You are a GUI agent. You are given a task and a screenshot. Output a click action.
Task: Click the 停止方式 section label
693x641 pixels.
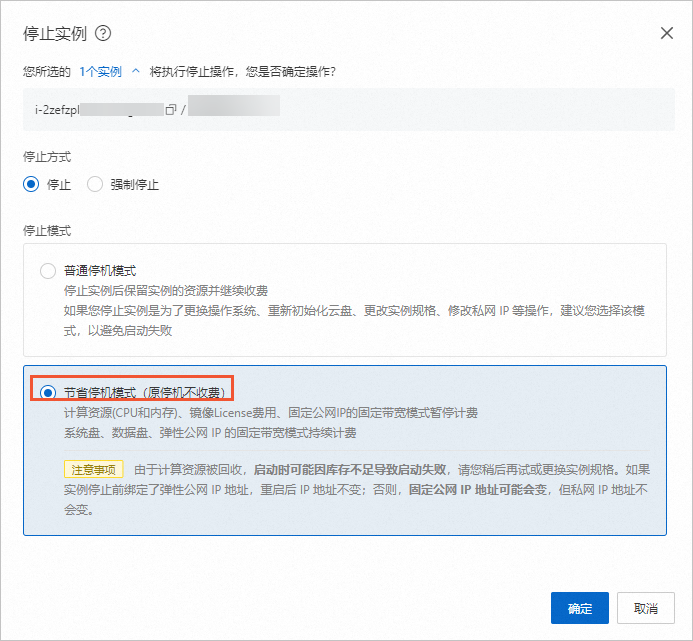pos(47,157)
